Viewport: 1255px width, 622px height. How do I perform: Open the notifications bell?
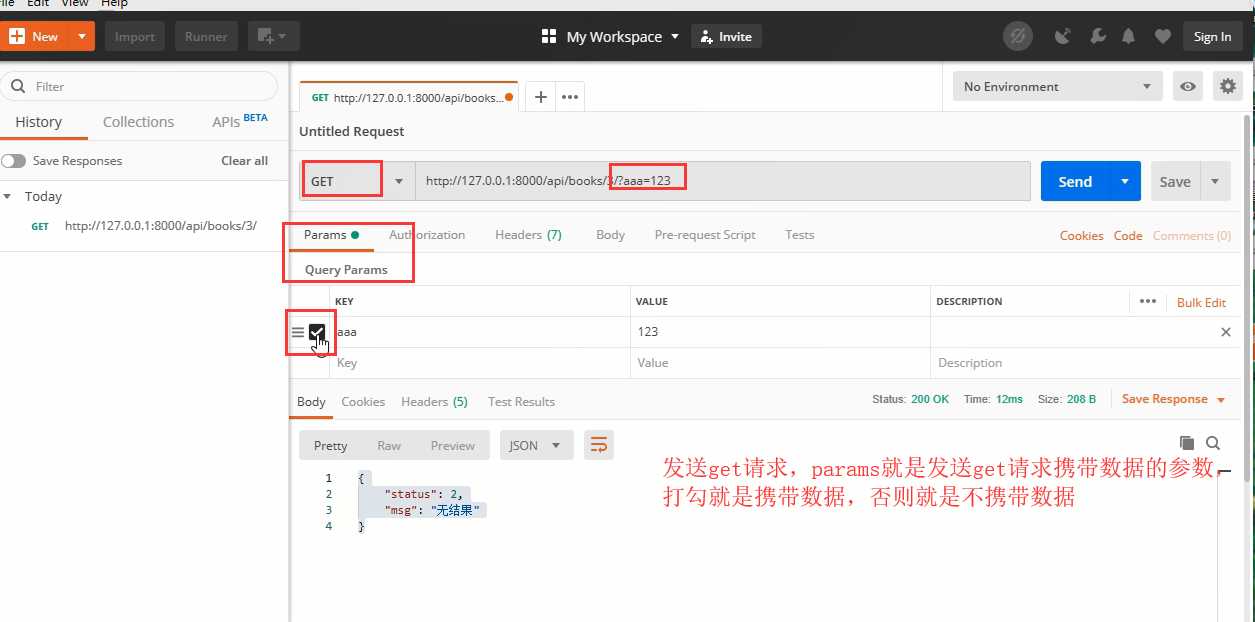1129,37
